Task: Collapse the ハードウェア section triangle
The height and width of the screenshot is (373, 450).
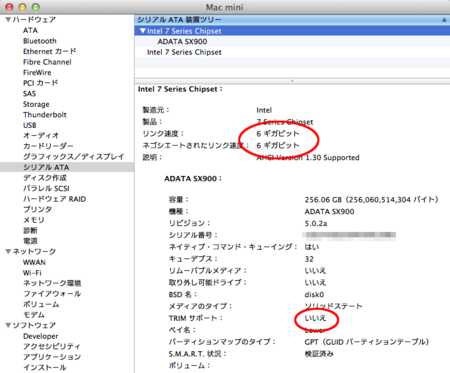Action: click(x=8, y=20)
